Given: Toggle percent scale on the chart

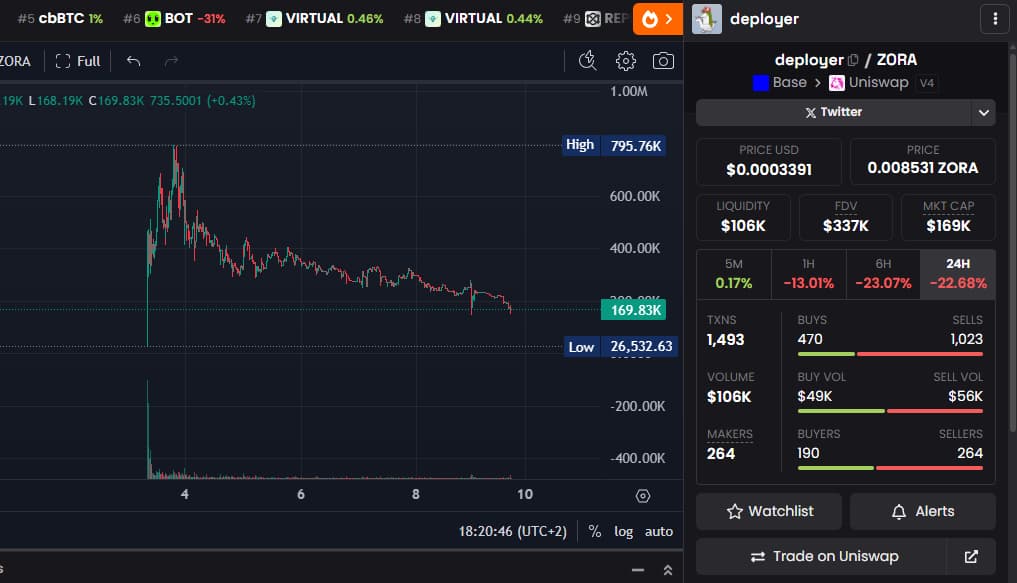Looking at the screenshot, I should click(595, 531).
